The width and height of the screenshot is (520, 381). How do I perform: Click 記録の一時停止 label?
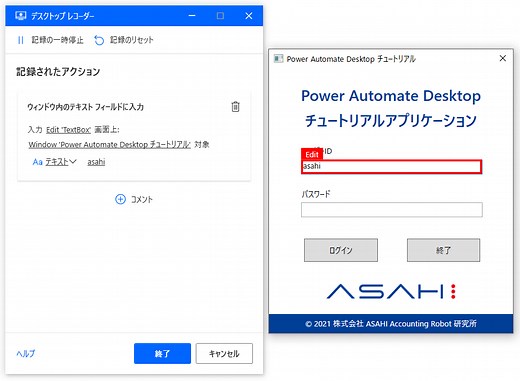click(x=57, y=40)
